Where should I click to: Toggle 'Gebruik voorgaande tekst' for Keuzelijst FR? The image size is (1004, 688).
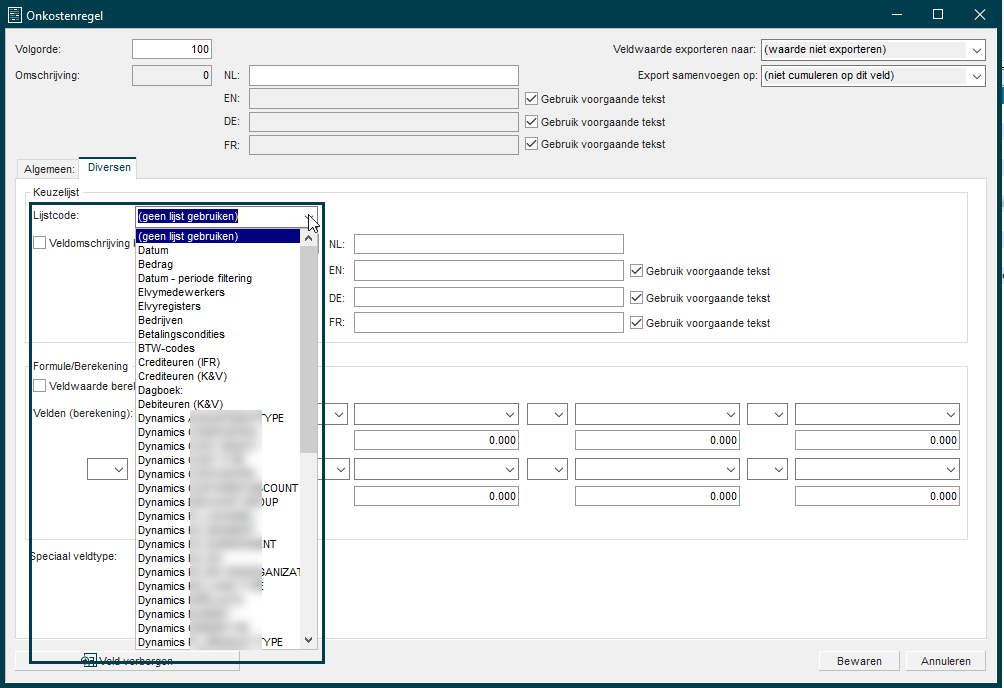pos(636,323)
